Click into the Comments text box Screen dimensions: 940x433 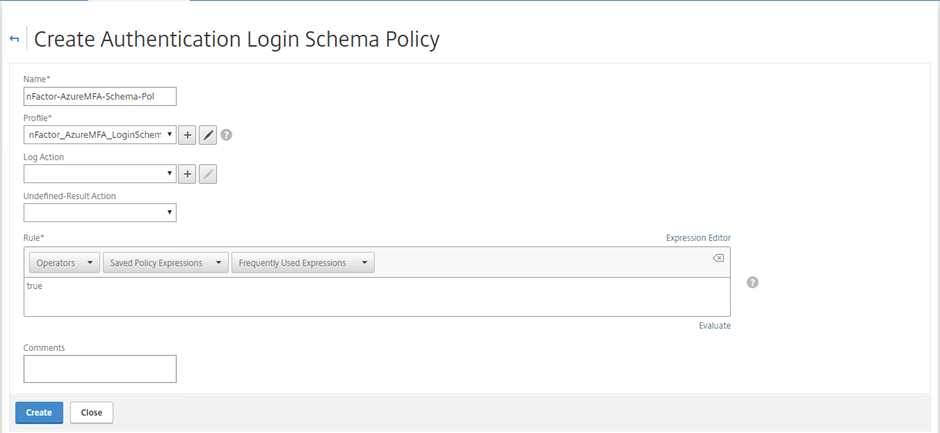pyautogui.click(x=100, y=369)
